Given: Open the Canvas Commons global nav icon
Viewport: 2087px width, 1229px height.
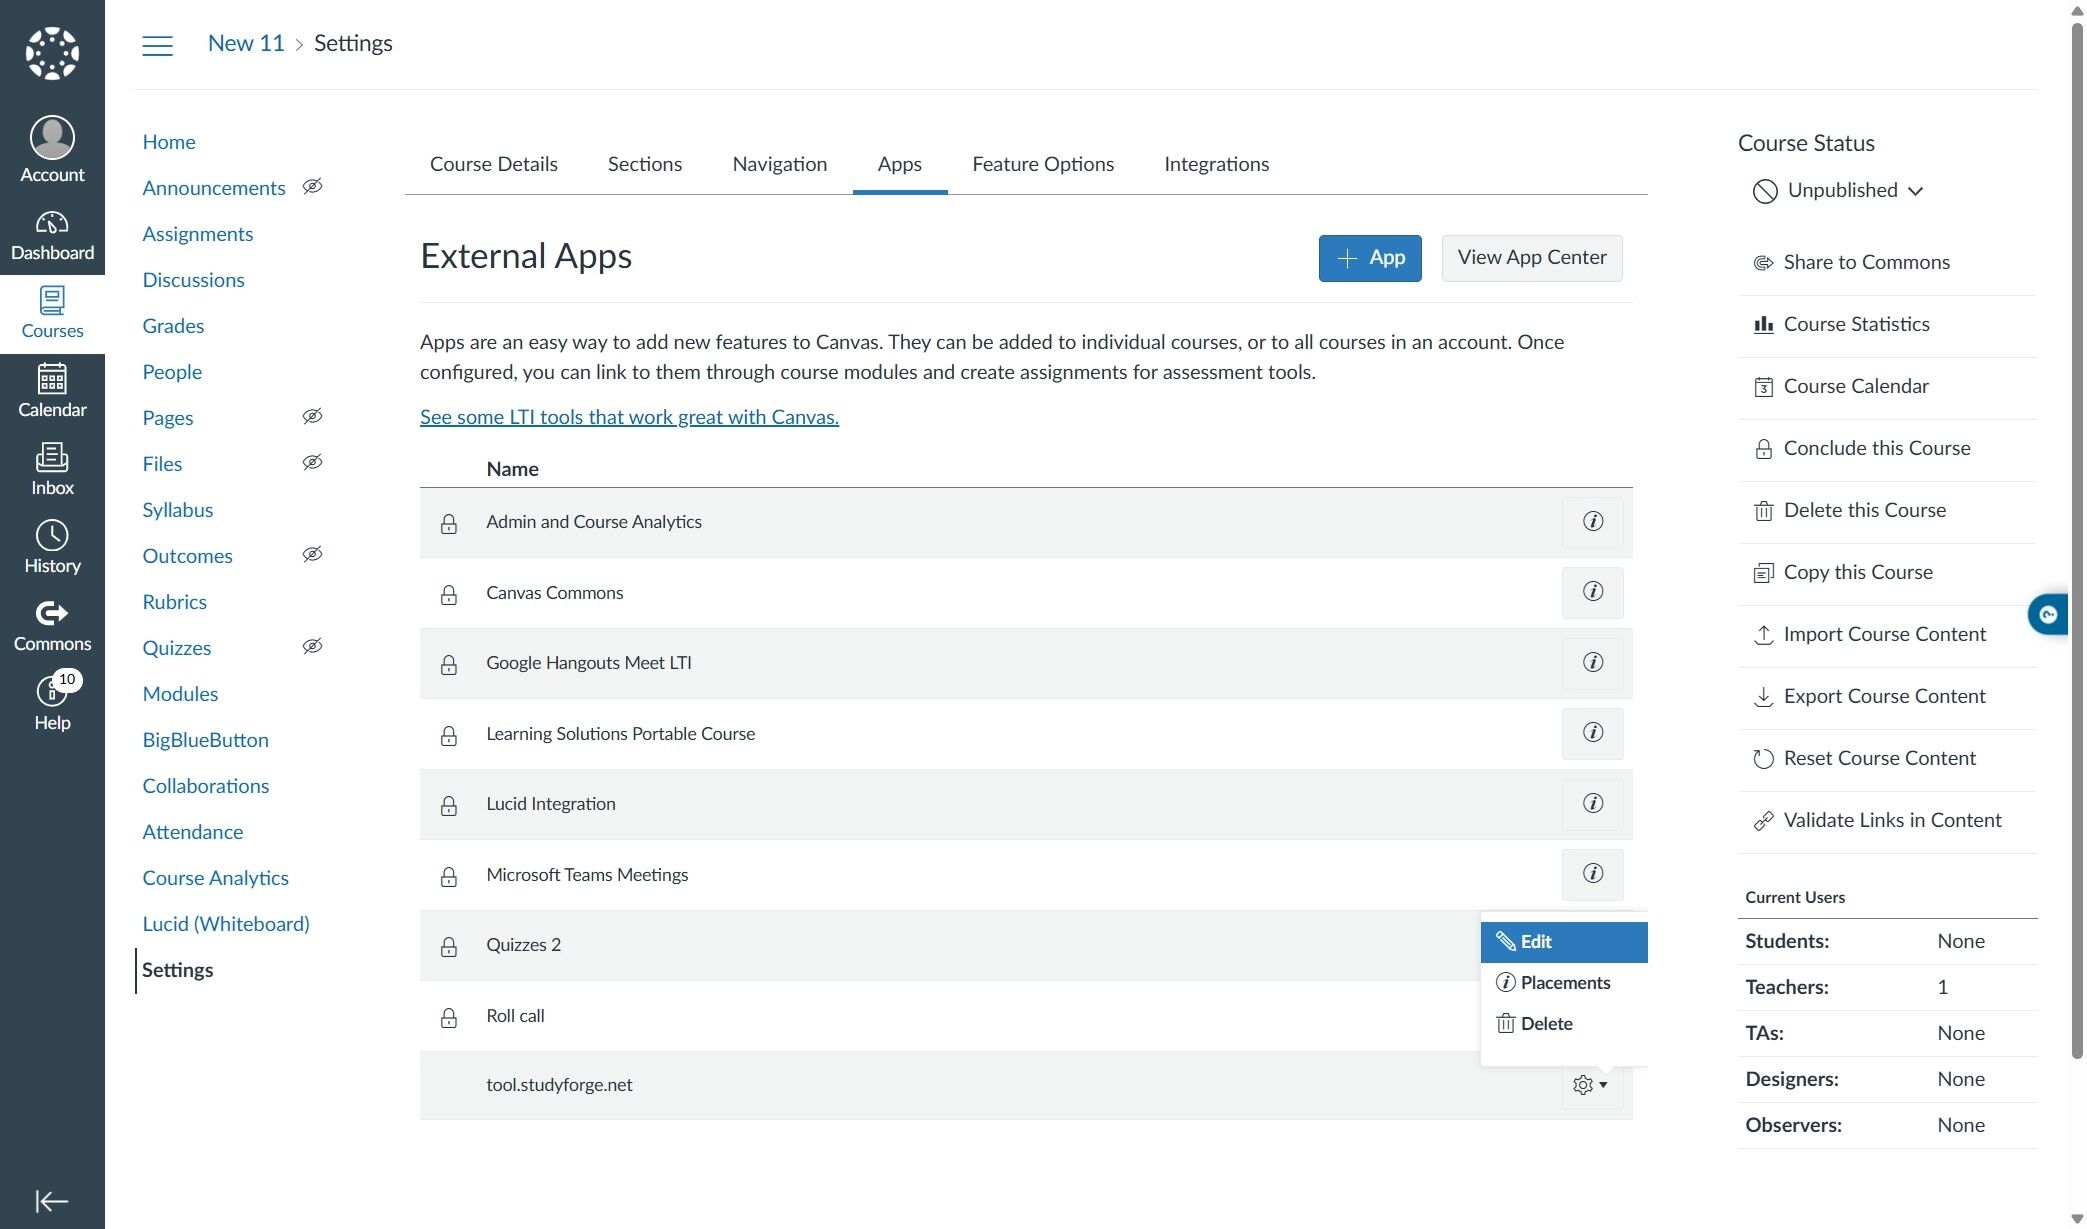Looking at the screenshot, I should click(x=52, y=625).
